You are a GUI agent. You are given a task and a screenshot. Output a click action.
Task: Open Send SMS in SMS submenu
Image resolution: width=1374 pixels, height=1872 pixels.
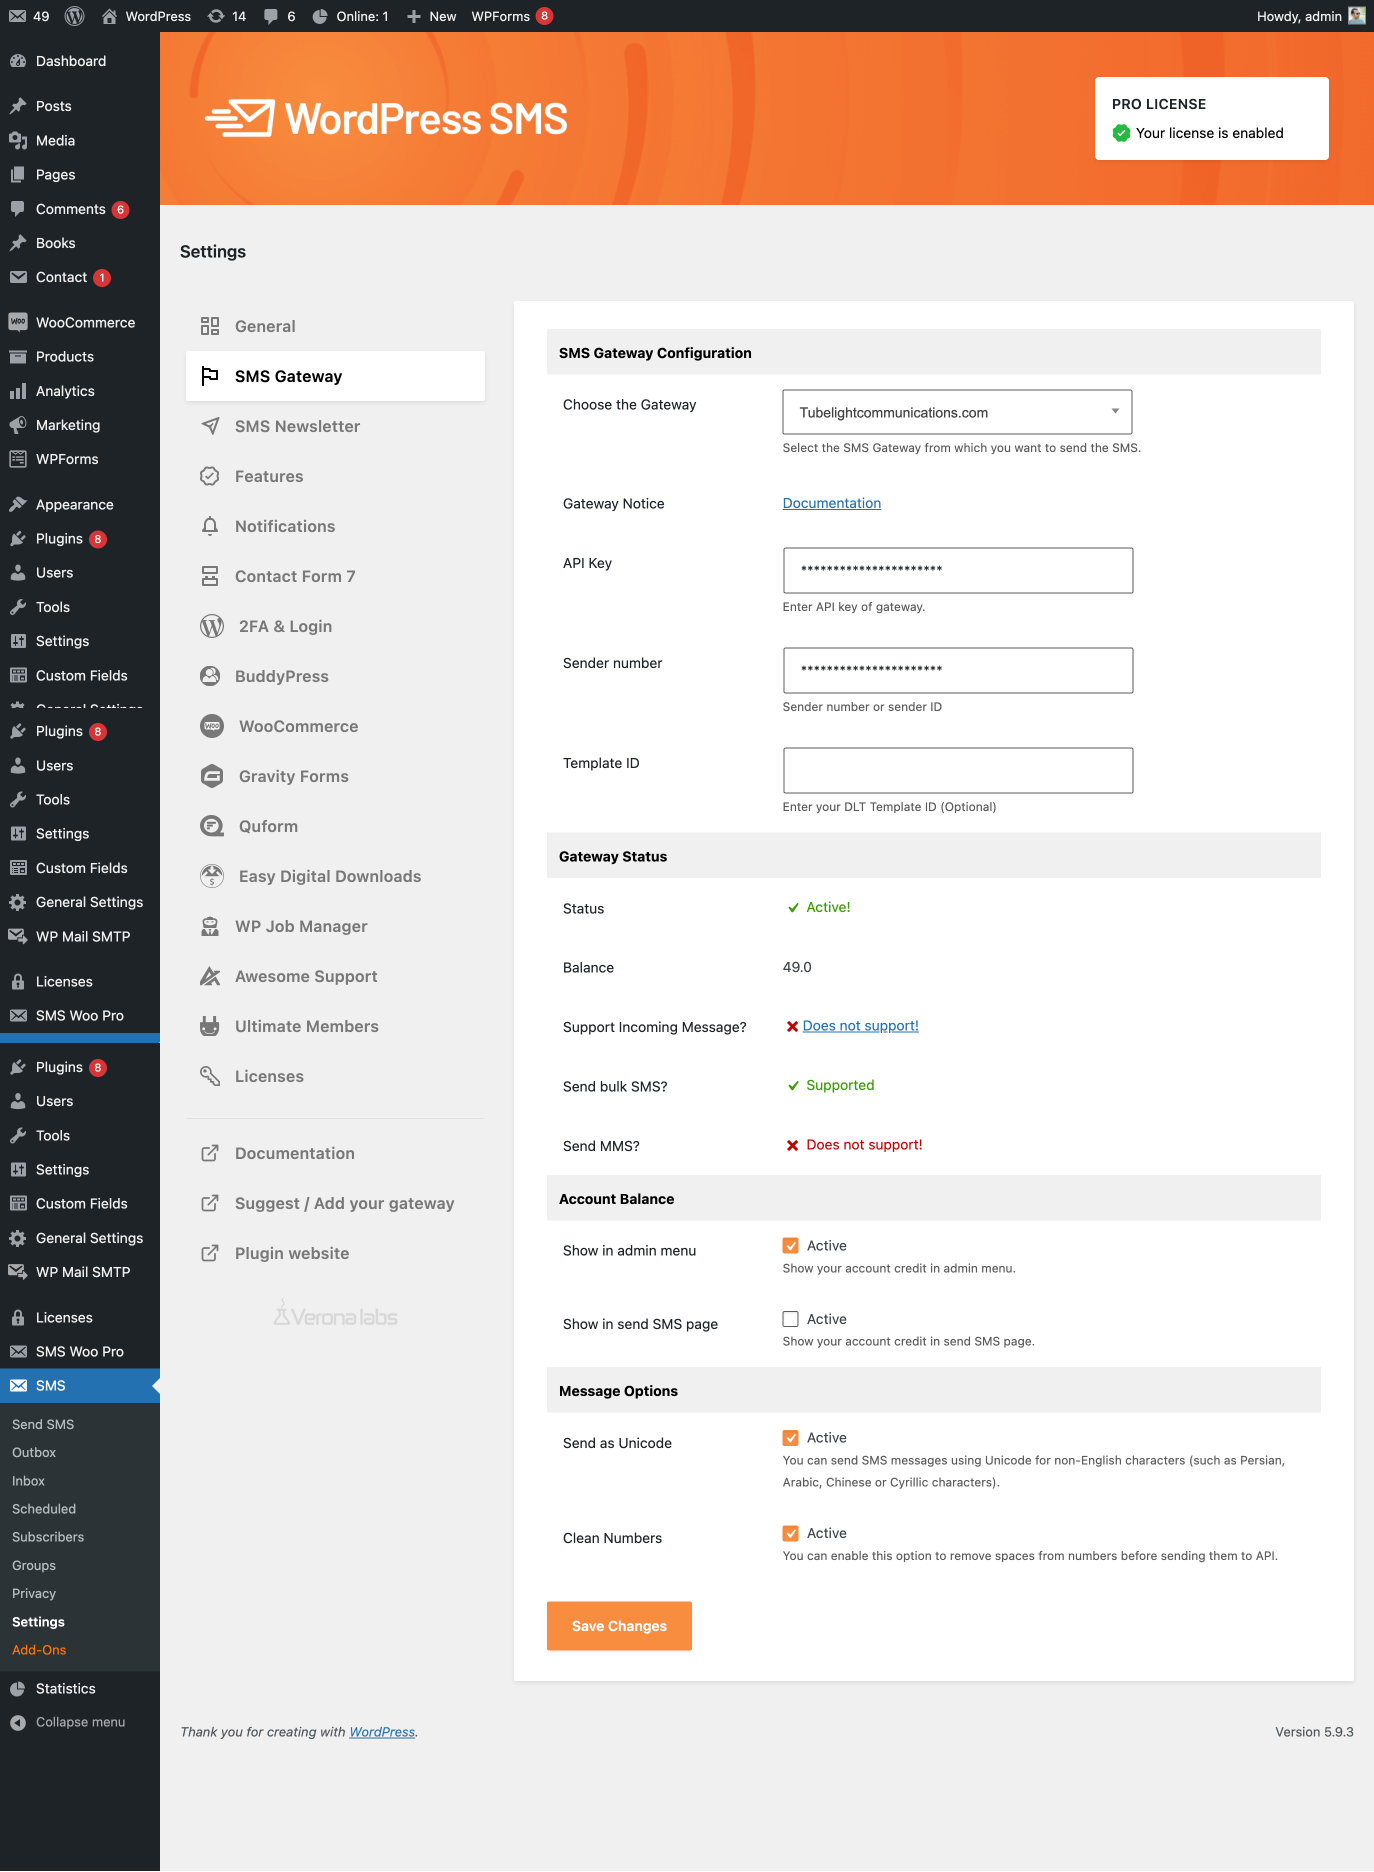[x=43, y=1424]
